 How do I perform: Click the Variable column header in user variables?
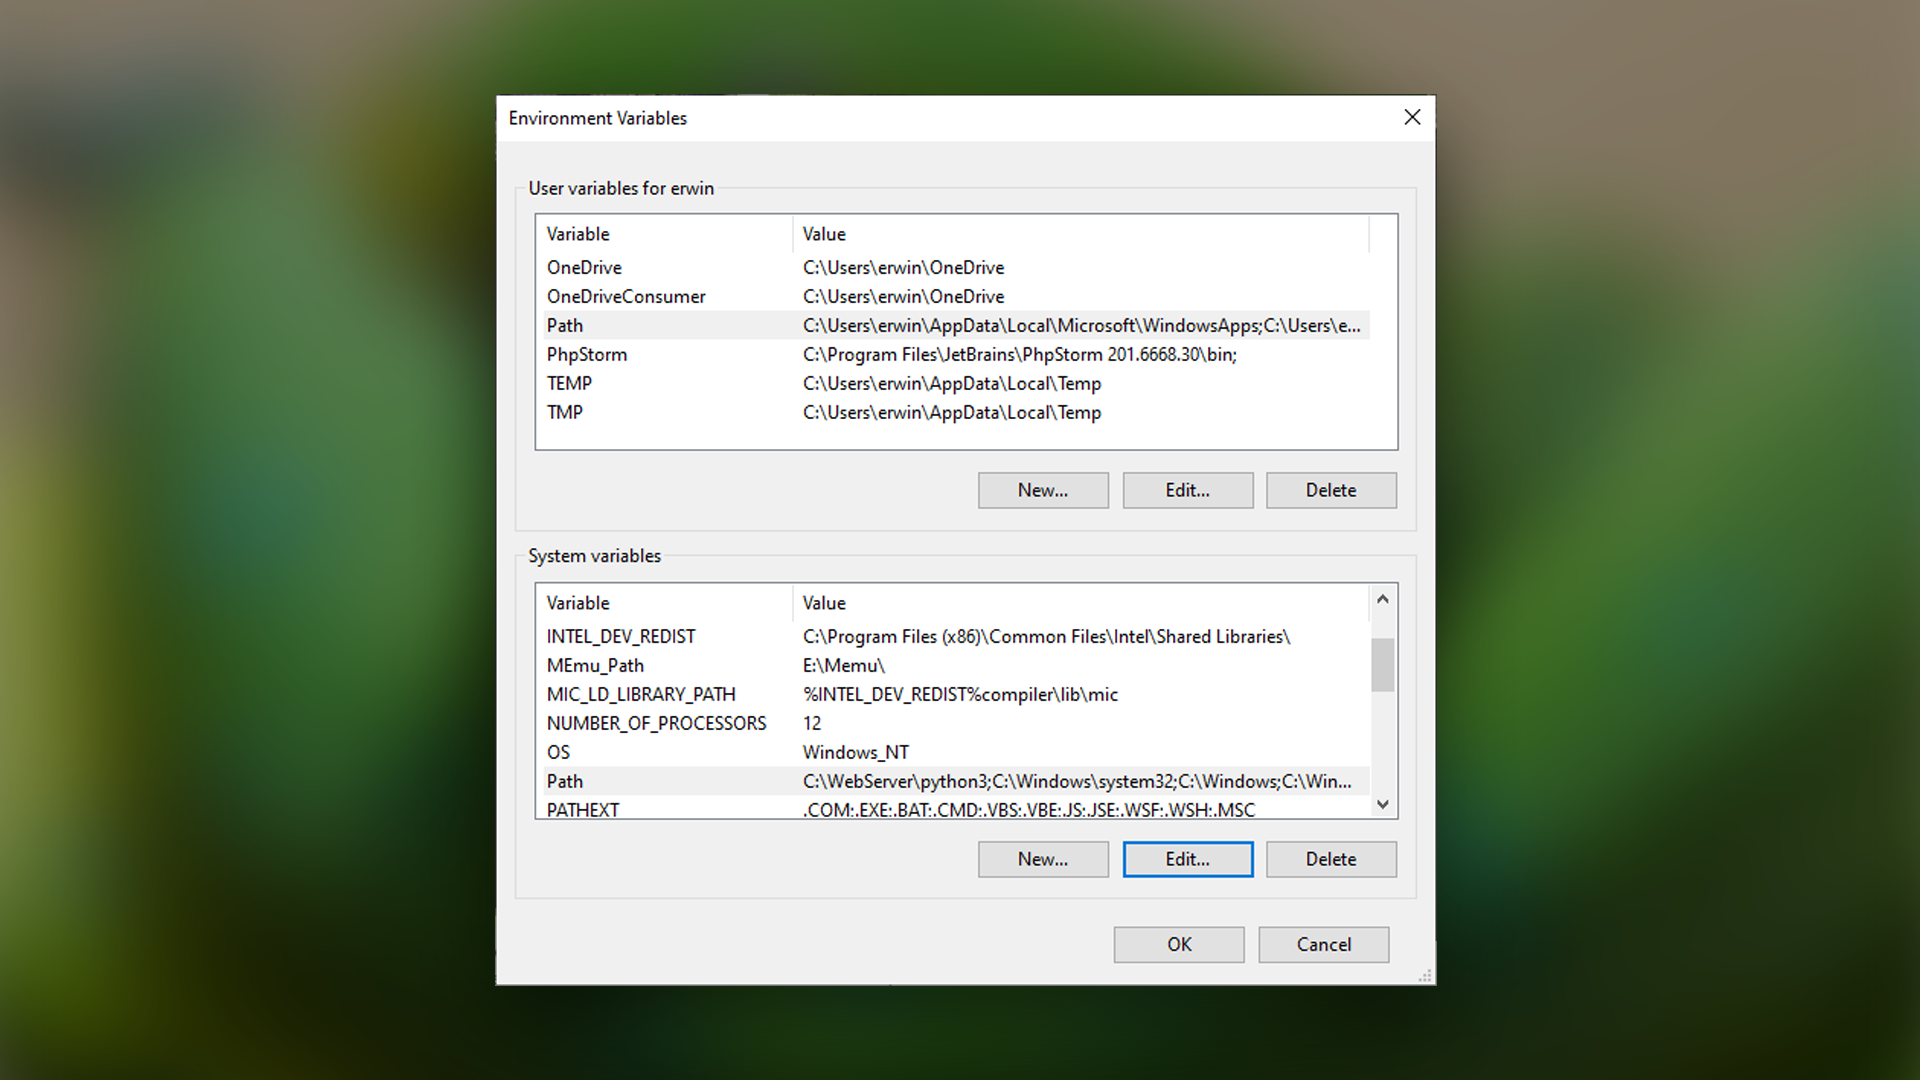tap(578, 233)
